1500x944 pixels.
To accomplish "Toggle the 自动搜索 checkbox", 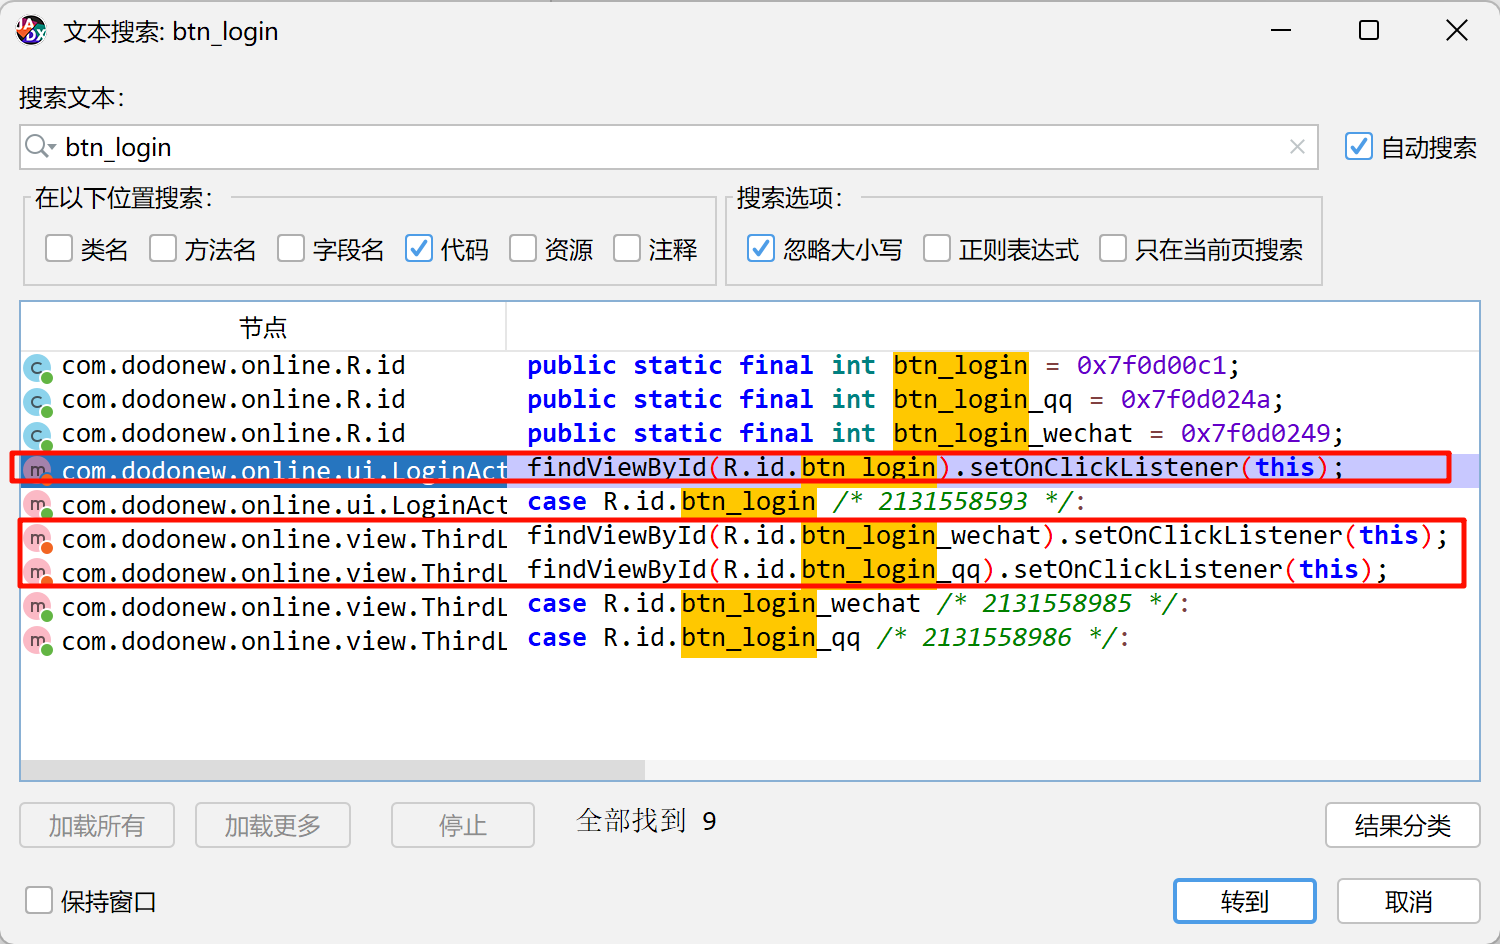I will tap(1358, 147).
